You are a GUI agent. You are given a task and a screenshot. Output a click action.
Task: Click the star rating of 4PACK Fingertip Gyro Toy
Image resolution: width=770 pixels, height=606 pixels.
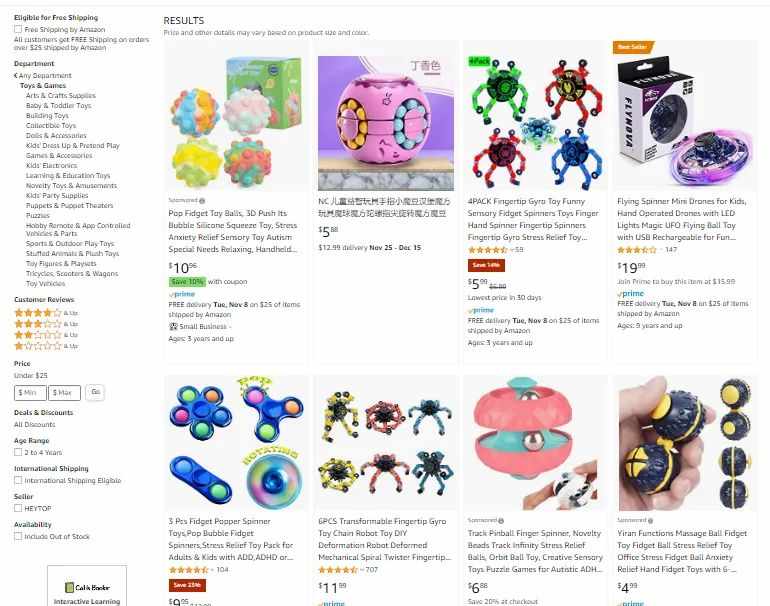click(x=487, y=250)
